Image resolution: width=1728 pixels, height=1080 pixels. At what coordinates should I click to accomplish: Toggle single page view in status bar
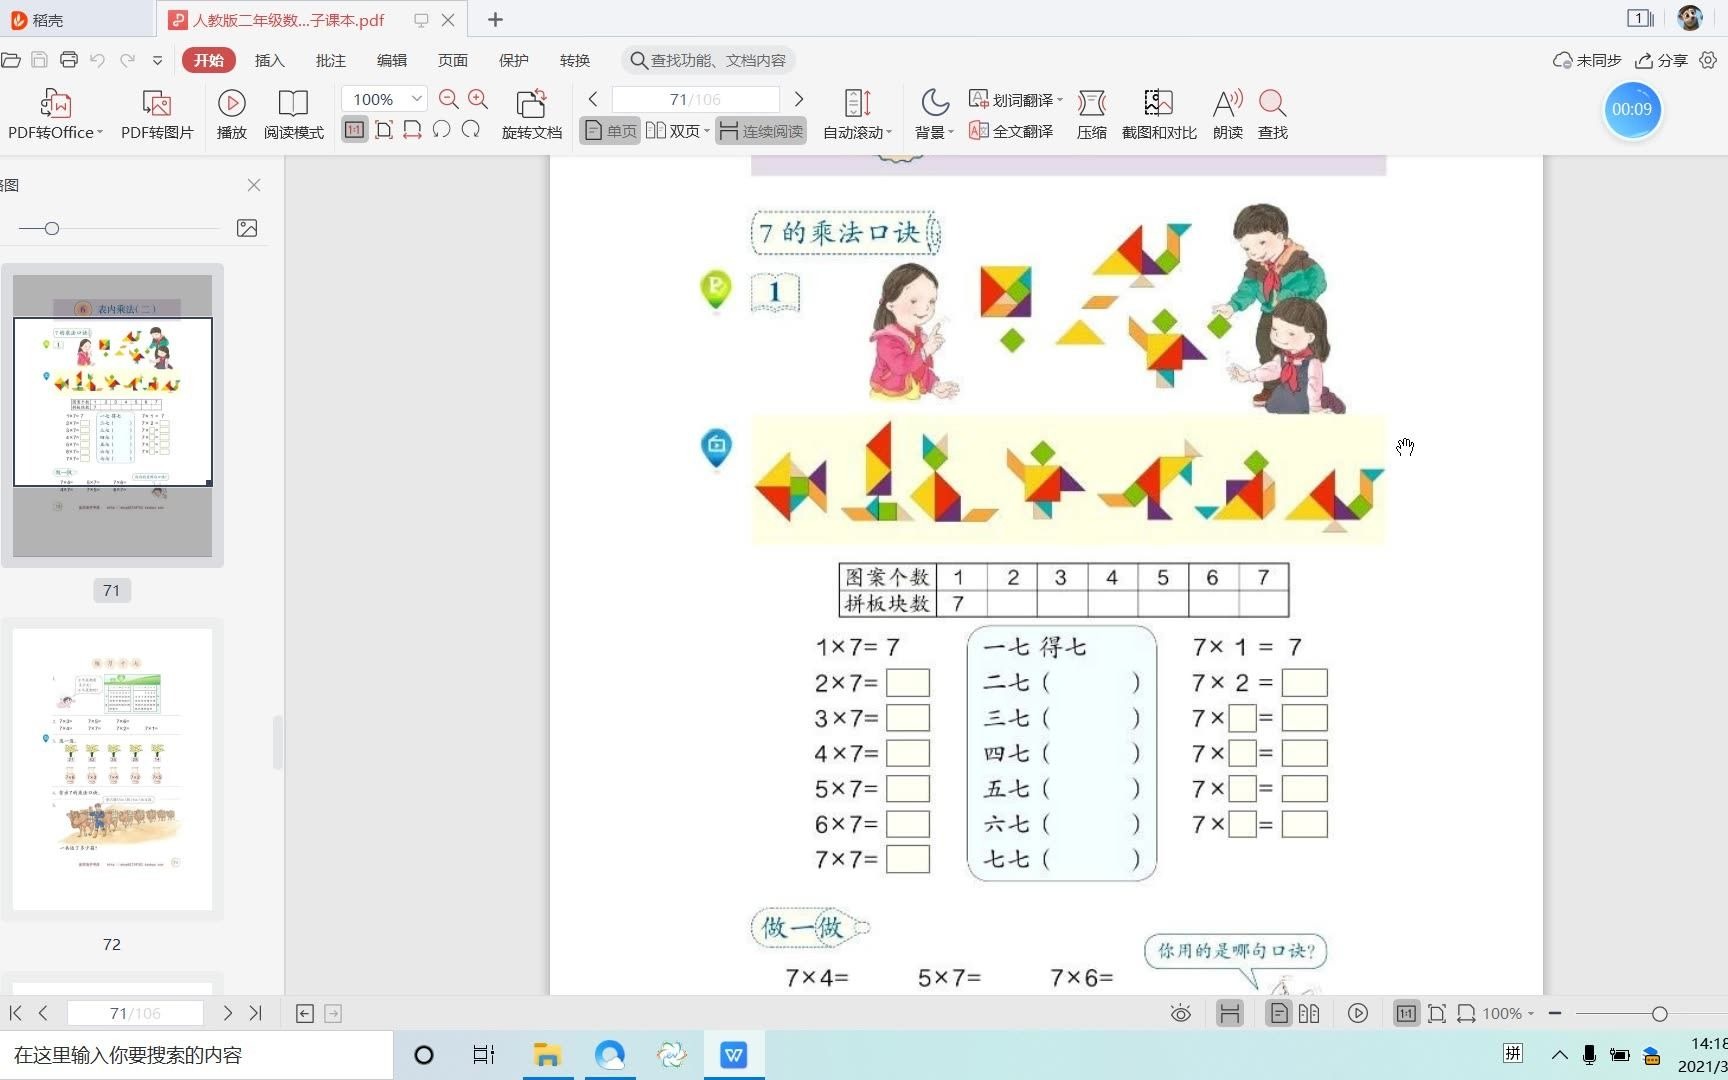(x=1279, y=1014)
